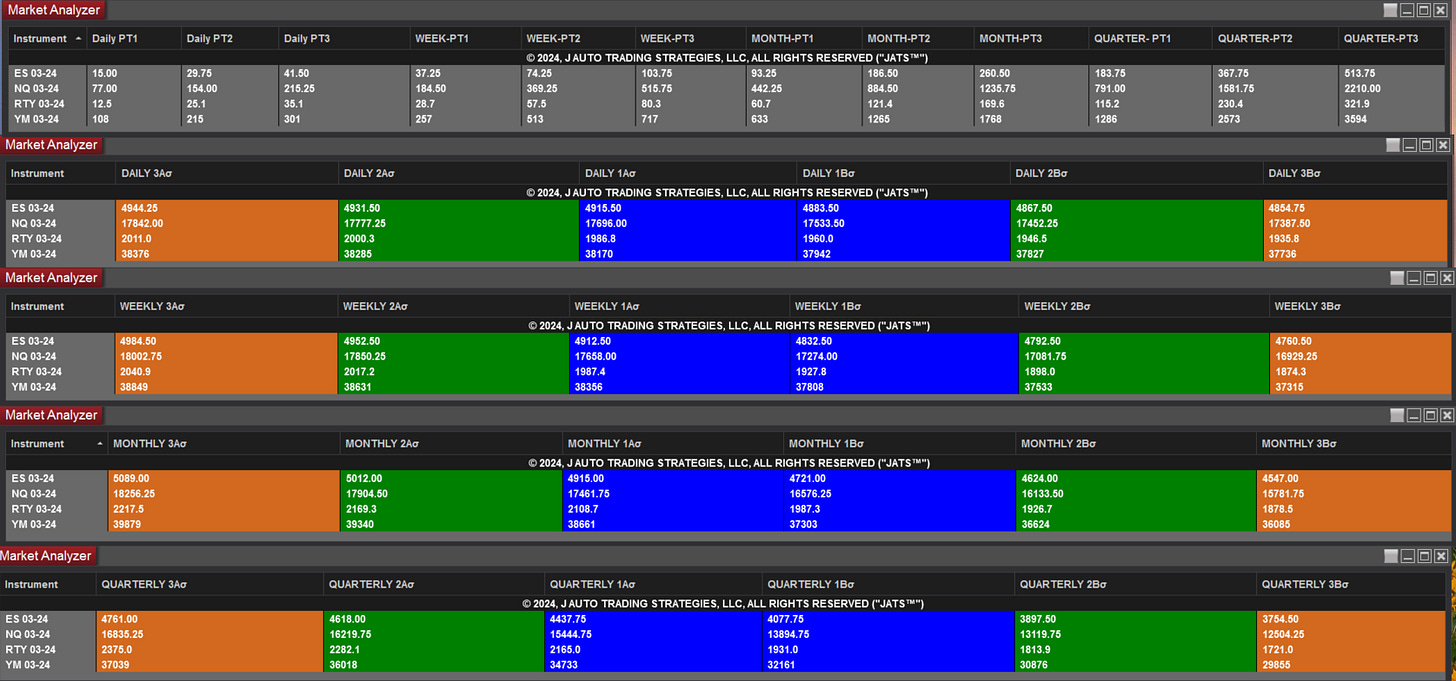Click the green 17777.25 cell under DAILY 2Aσ
The height and width of the screenshot is (681, 1456).
pyautogui.click(x=459, y=223)
